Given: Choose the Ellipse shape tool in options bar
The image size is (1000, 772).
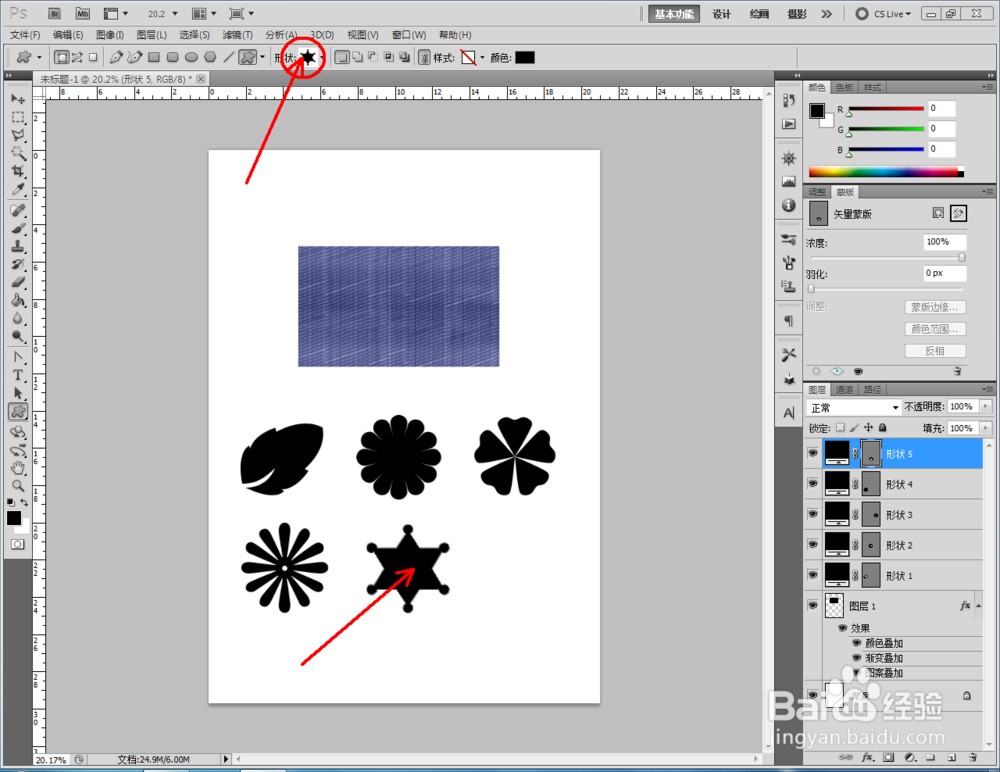Looking at the screenshot, I should click(191, 57).
